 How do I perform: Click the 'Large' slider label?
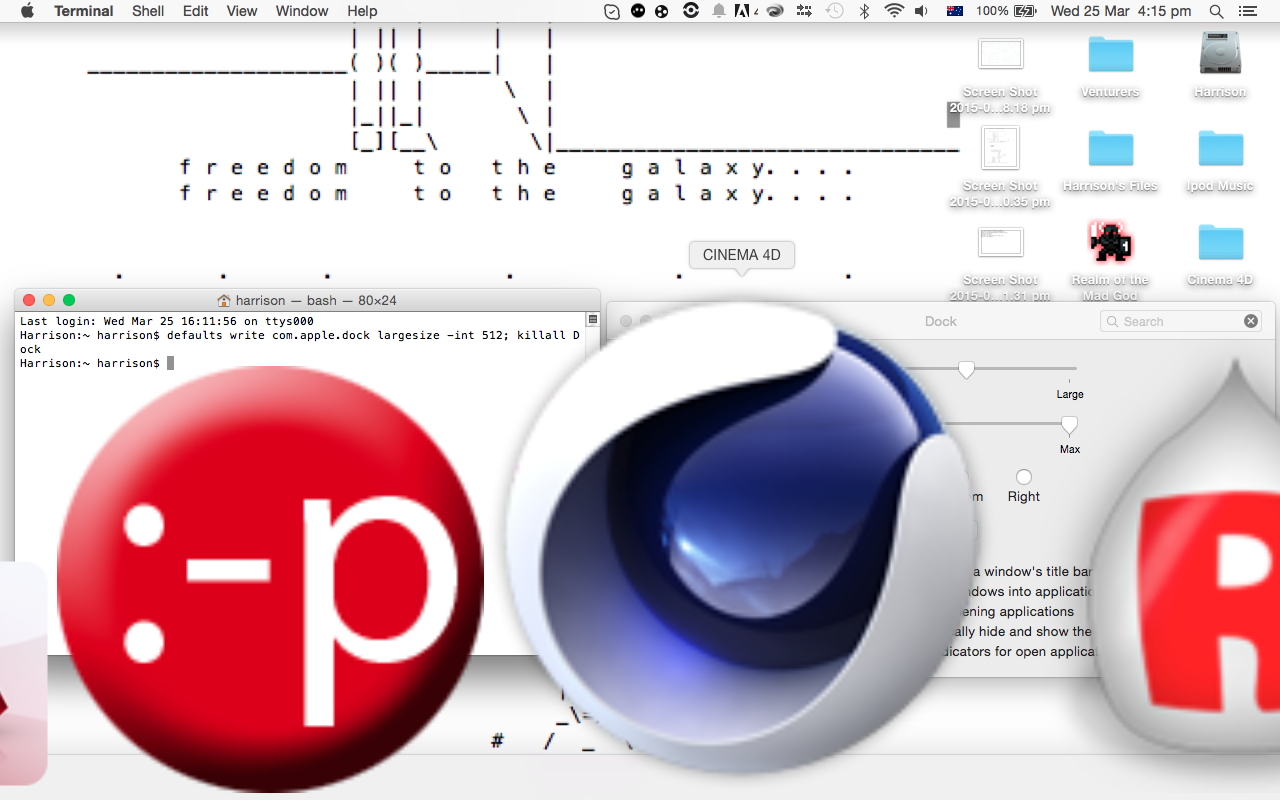coord(1070,394)
